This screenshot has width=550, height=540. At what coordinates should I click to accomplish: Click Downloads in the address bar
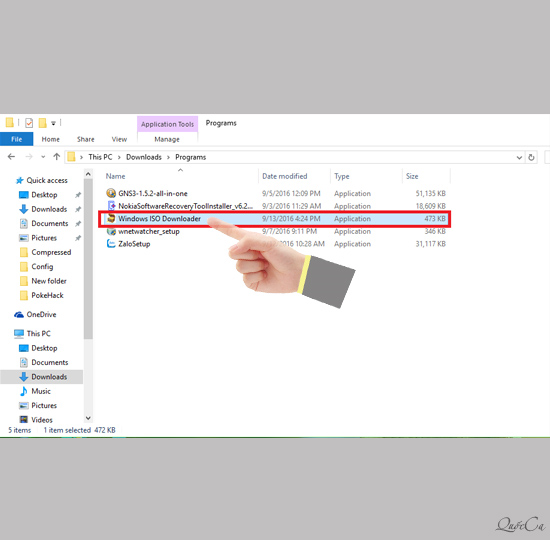click(144, 157)
